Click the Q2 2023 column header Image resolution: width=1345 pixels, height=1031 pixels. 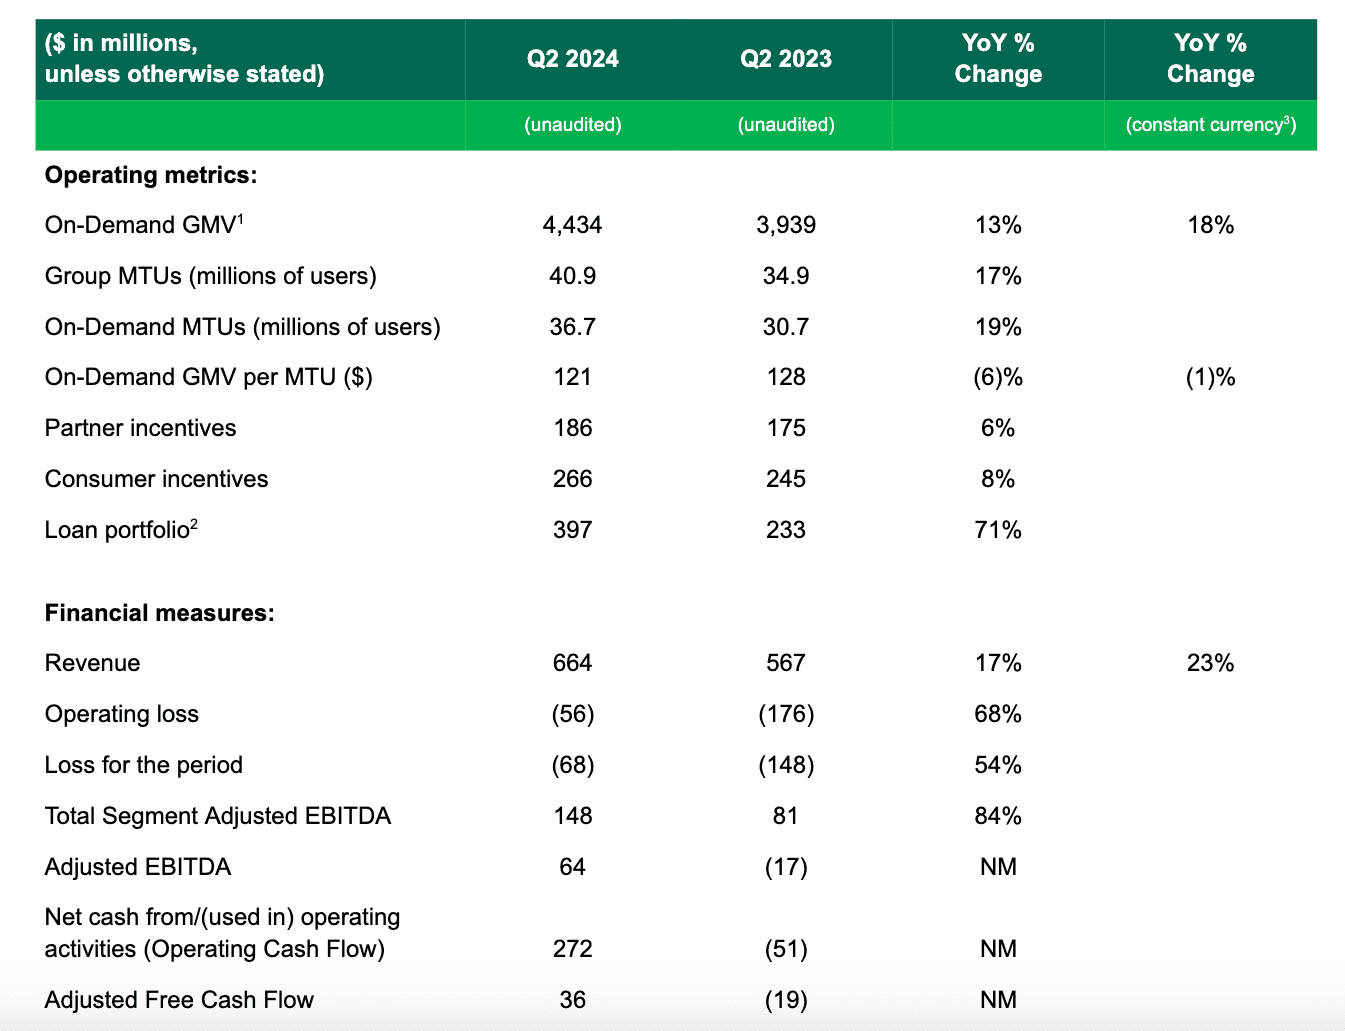tap(786, 59)
